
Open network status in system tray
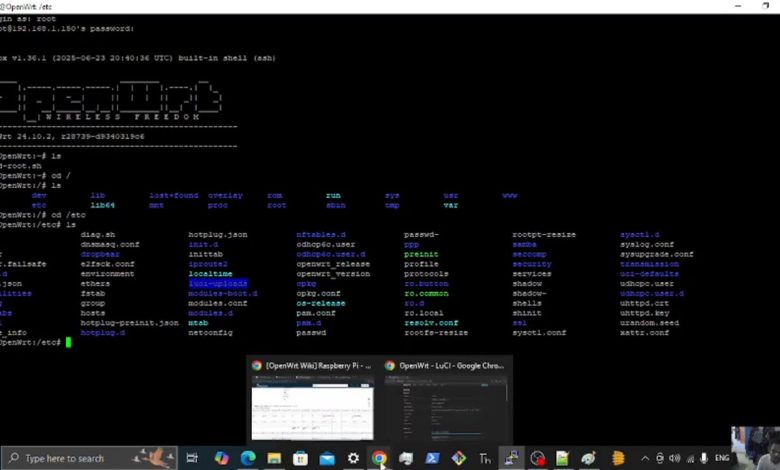click(690, 459)
